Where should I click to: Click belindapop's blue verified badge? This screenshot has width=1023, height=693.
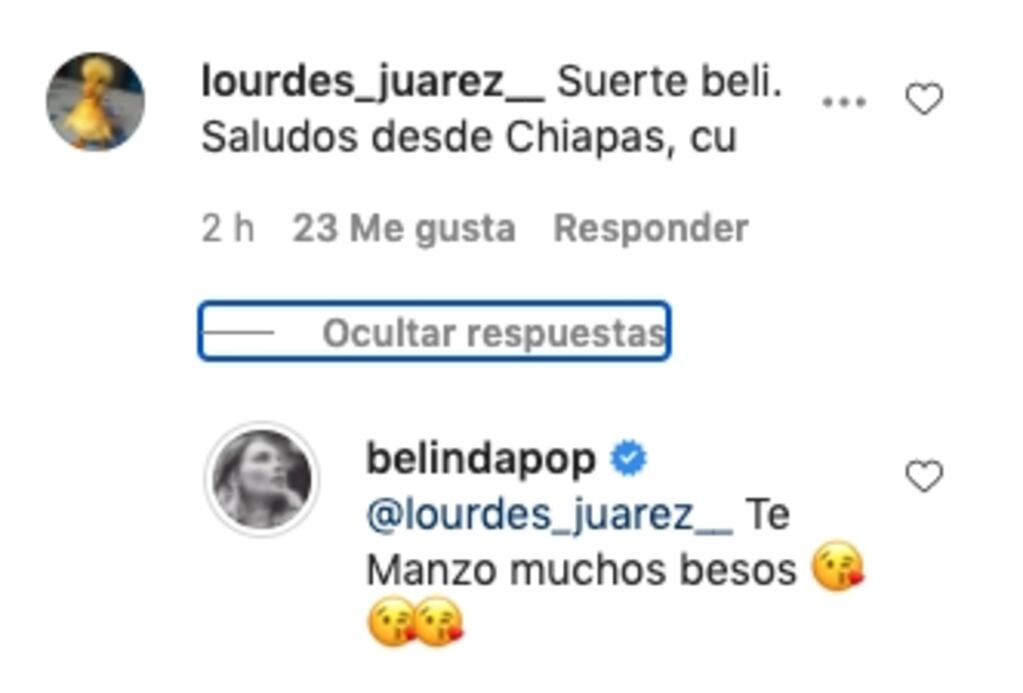tap(628, 458)
